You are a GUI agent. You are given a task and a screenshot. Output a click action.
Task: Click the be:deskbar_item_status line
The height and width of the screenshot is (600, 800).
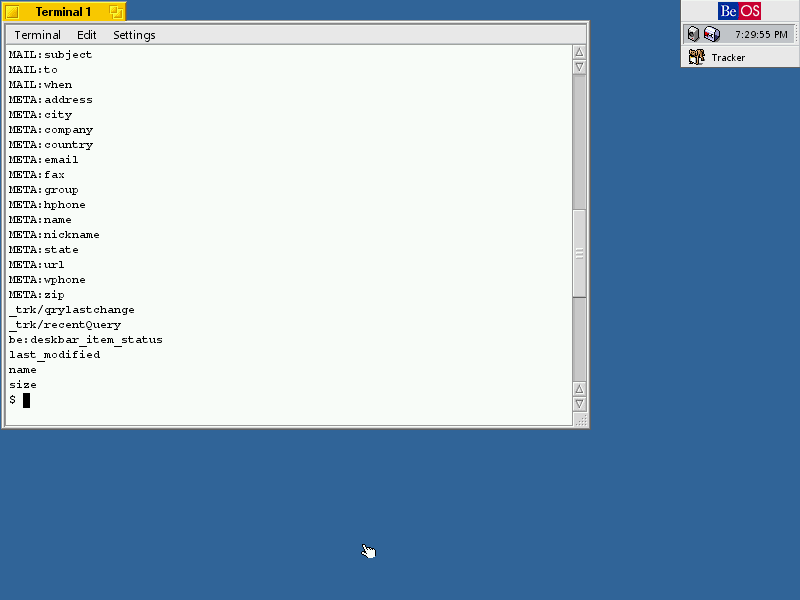pos(86,340)
